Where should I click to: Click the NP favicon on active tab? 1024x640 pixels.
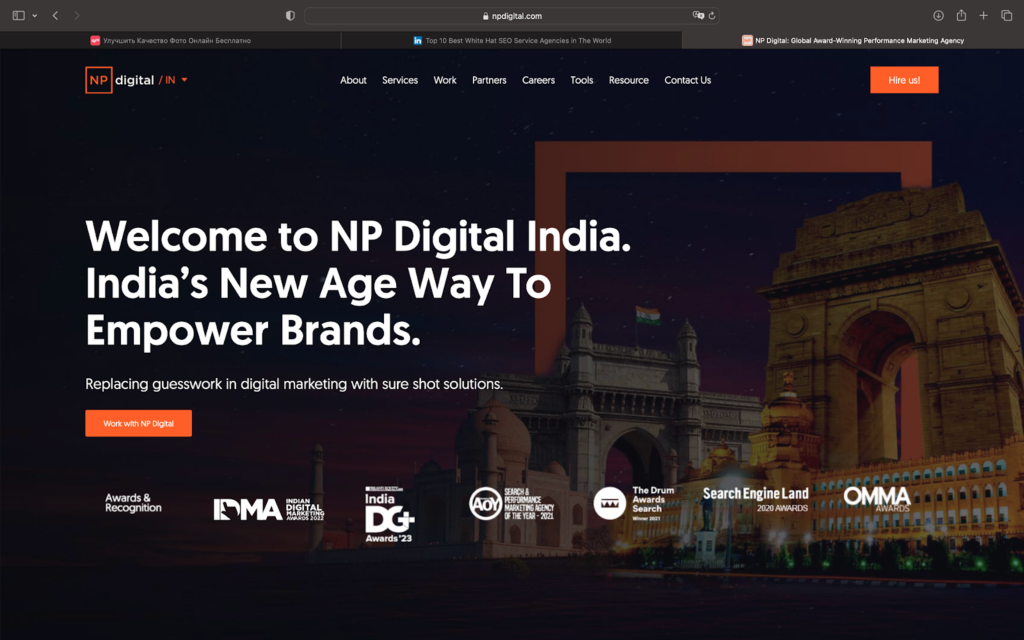point(747,40)
